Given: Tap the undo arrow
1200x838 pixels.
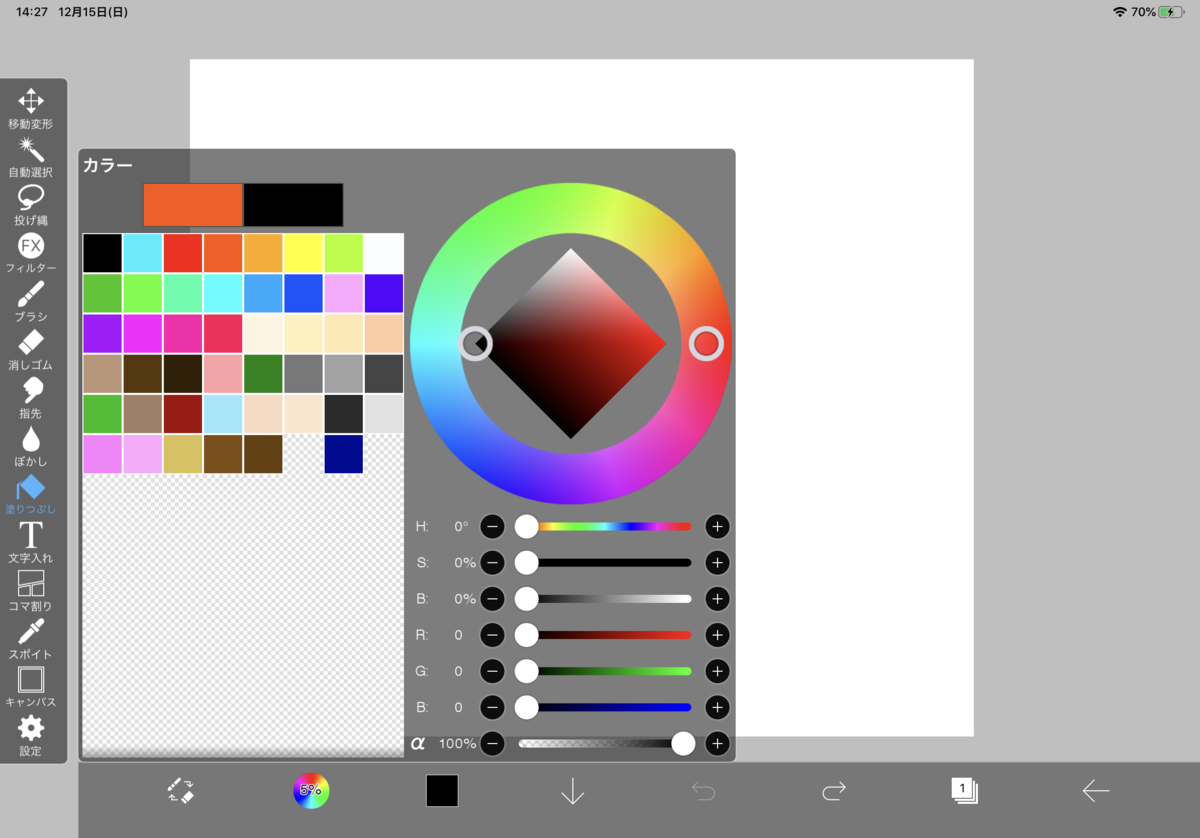Looking at the screenshot, I should click(x=703, y=791).
